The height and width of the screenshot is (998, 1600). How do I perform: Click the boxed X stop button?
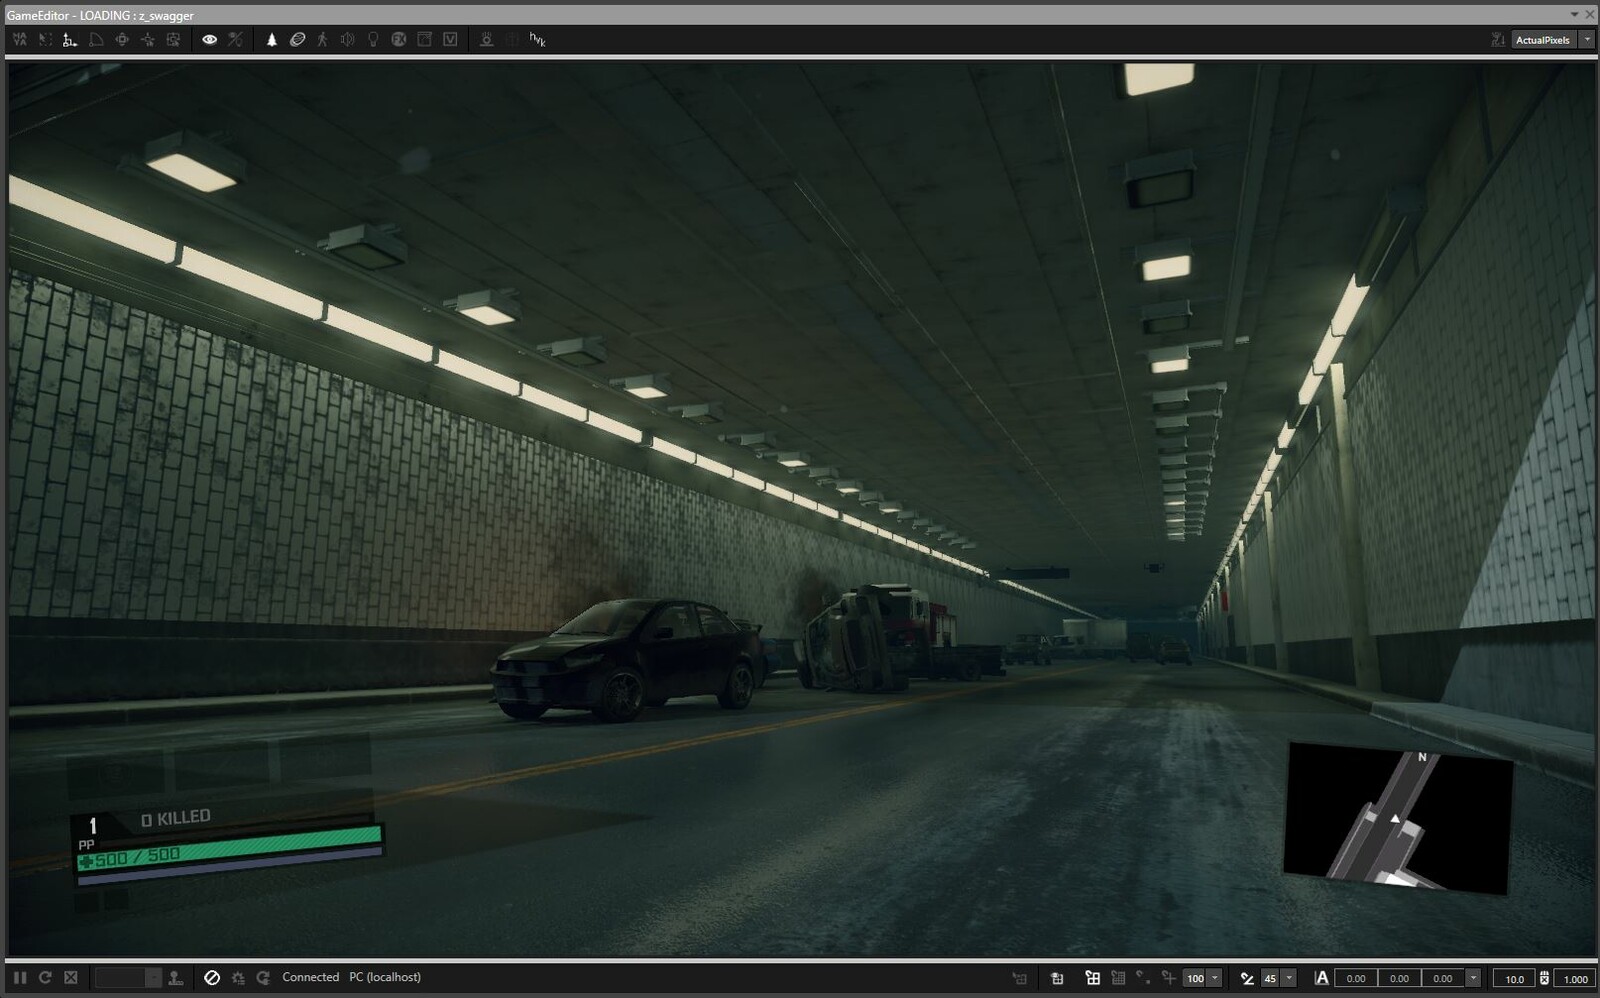point(71,978)
